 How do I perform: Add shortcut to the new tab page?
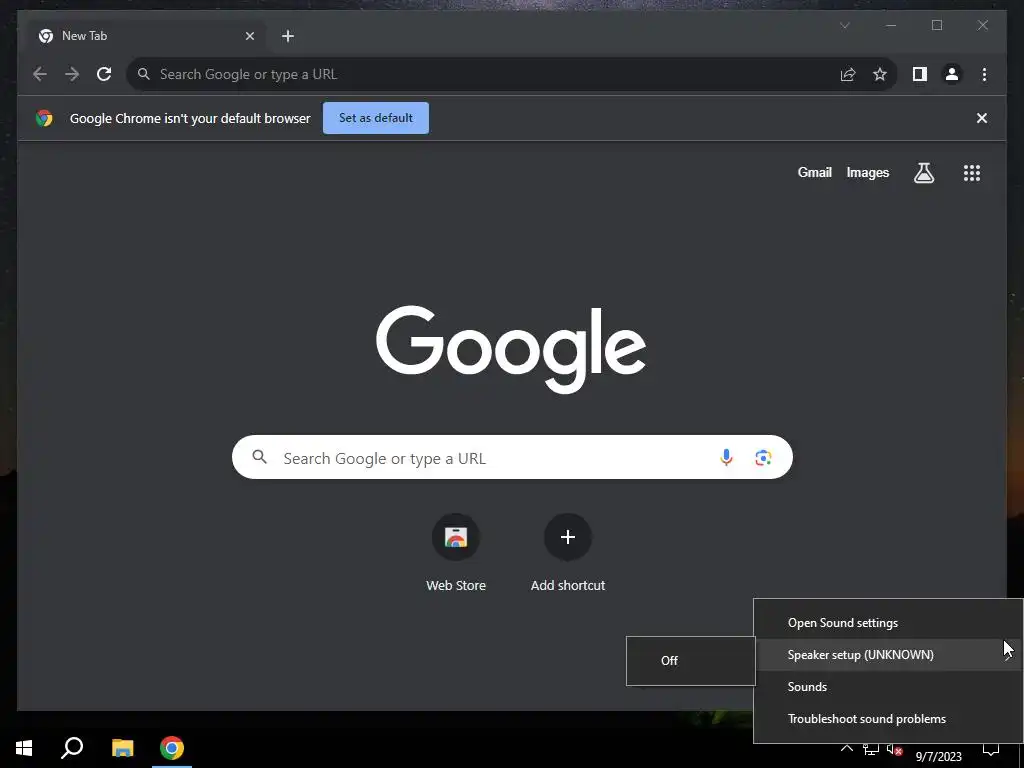click(568, 554)
